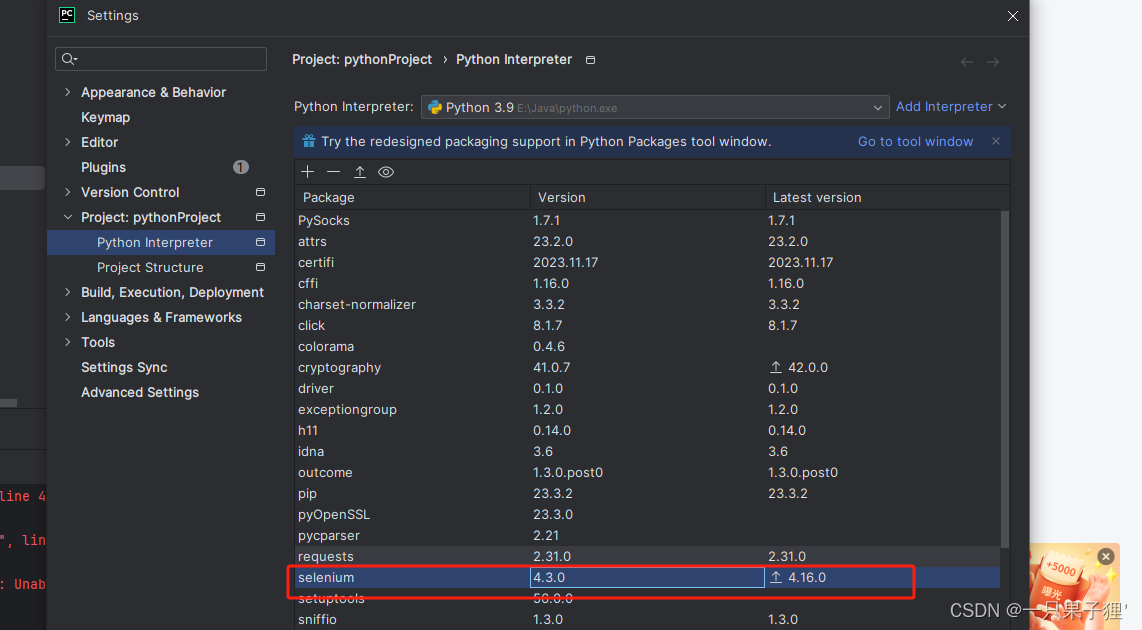Close the CSDN promo popup

(x=1106, y=556)
